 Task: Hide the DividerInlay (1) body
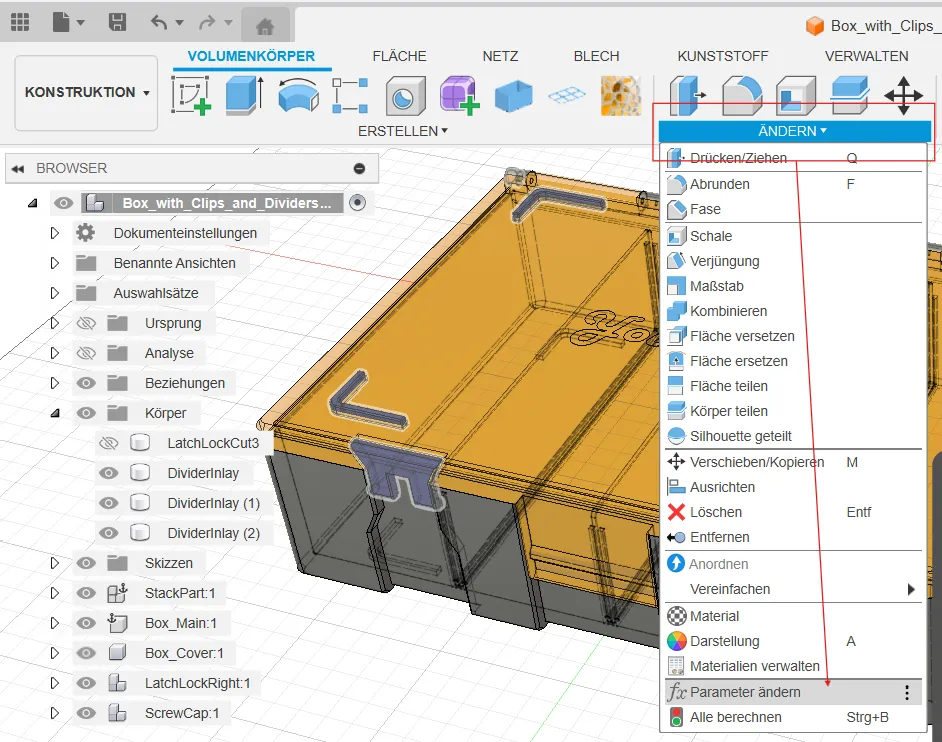(109, 503)
